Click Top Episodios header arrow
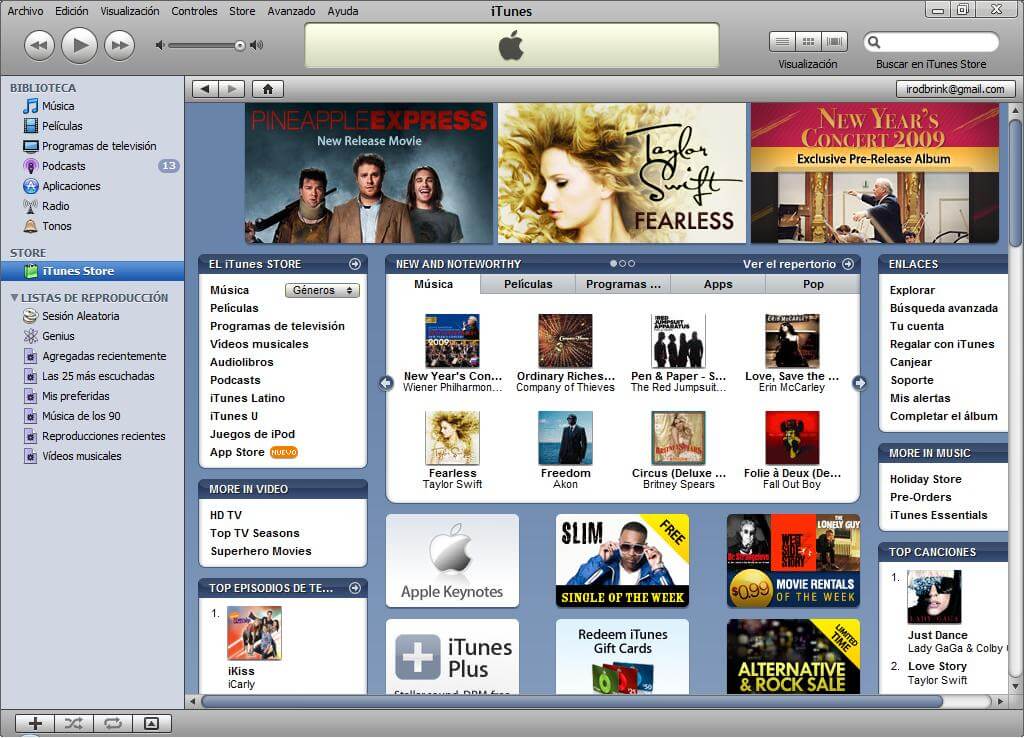 355,588
